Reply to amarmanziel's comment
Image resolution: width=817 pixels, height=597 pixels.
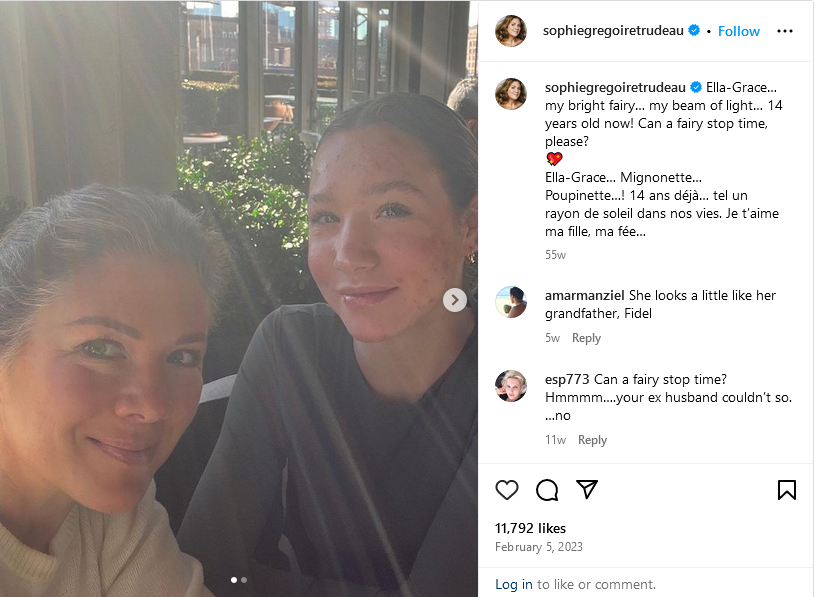tap(586, 338)
